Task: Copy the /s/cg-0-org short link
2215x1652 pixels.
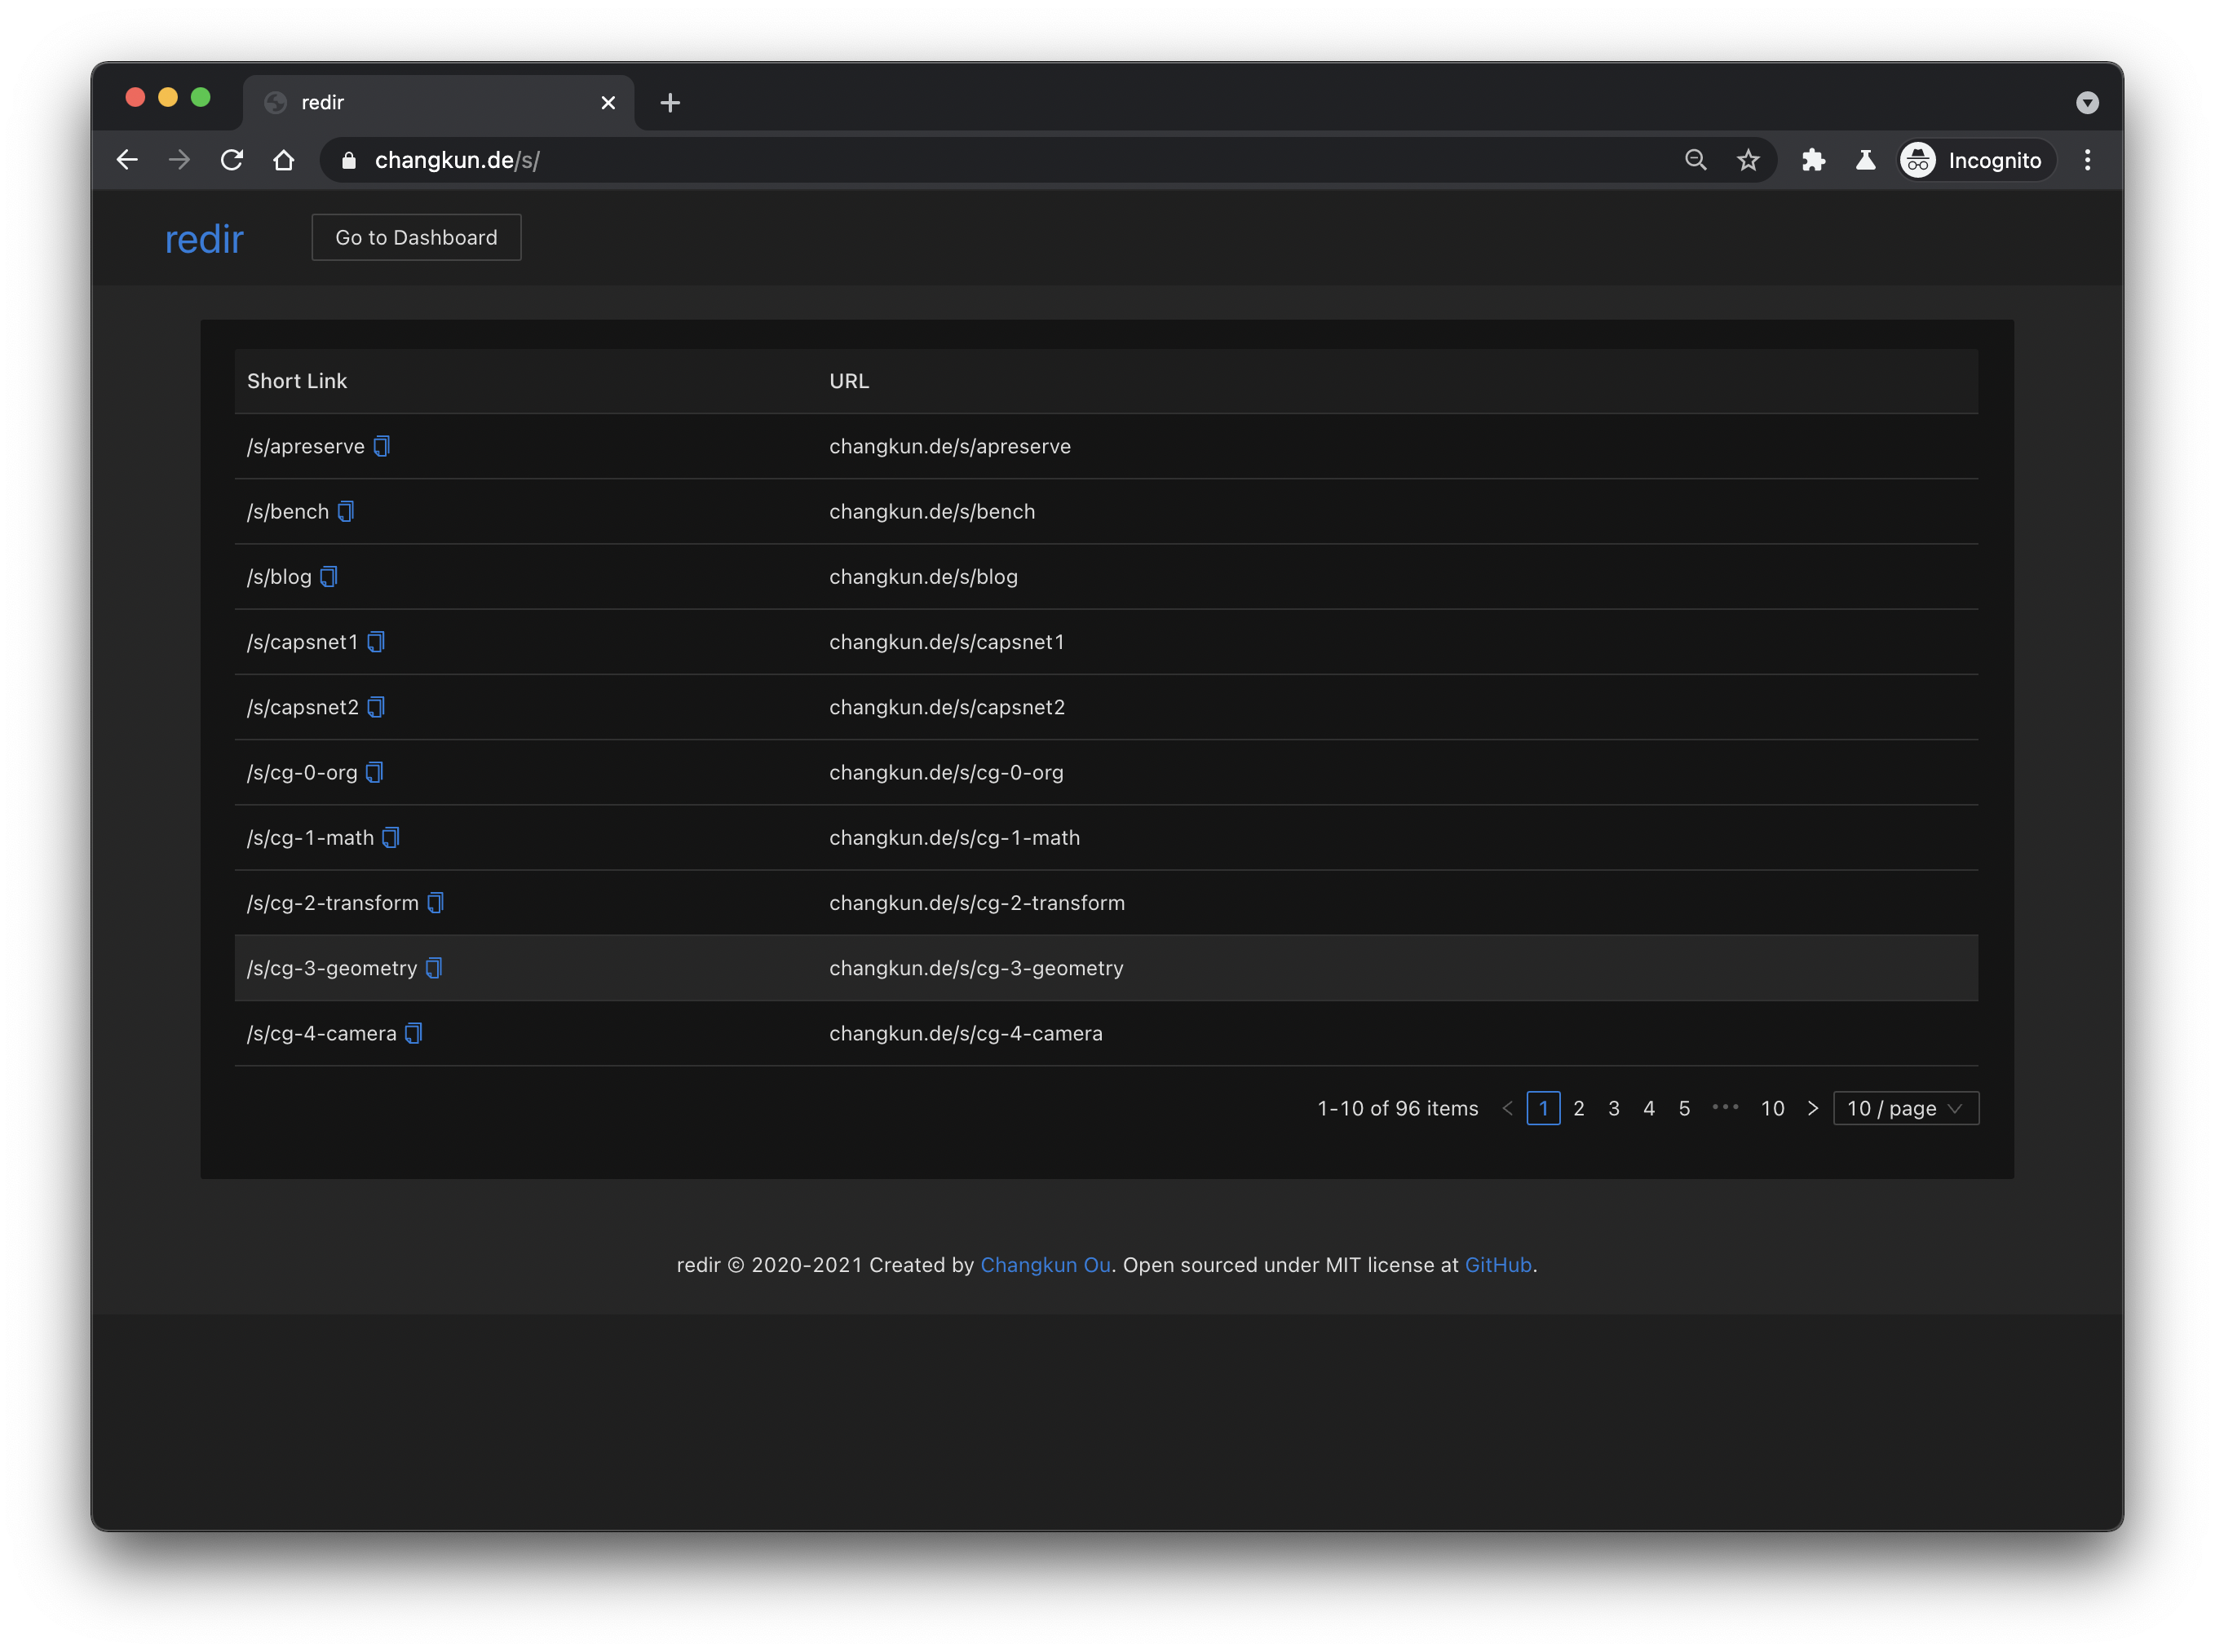Action: coord(374,772)
